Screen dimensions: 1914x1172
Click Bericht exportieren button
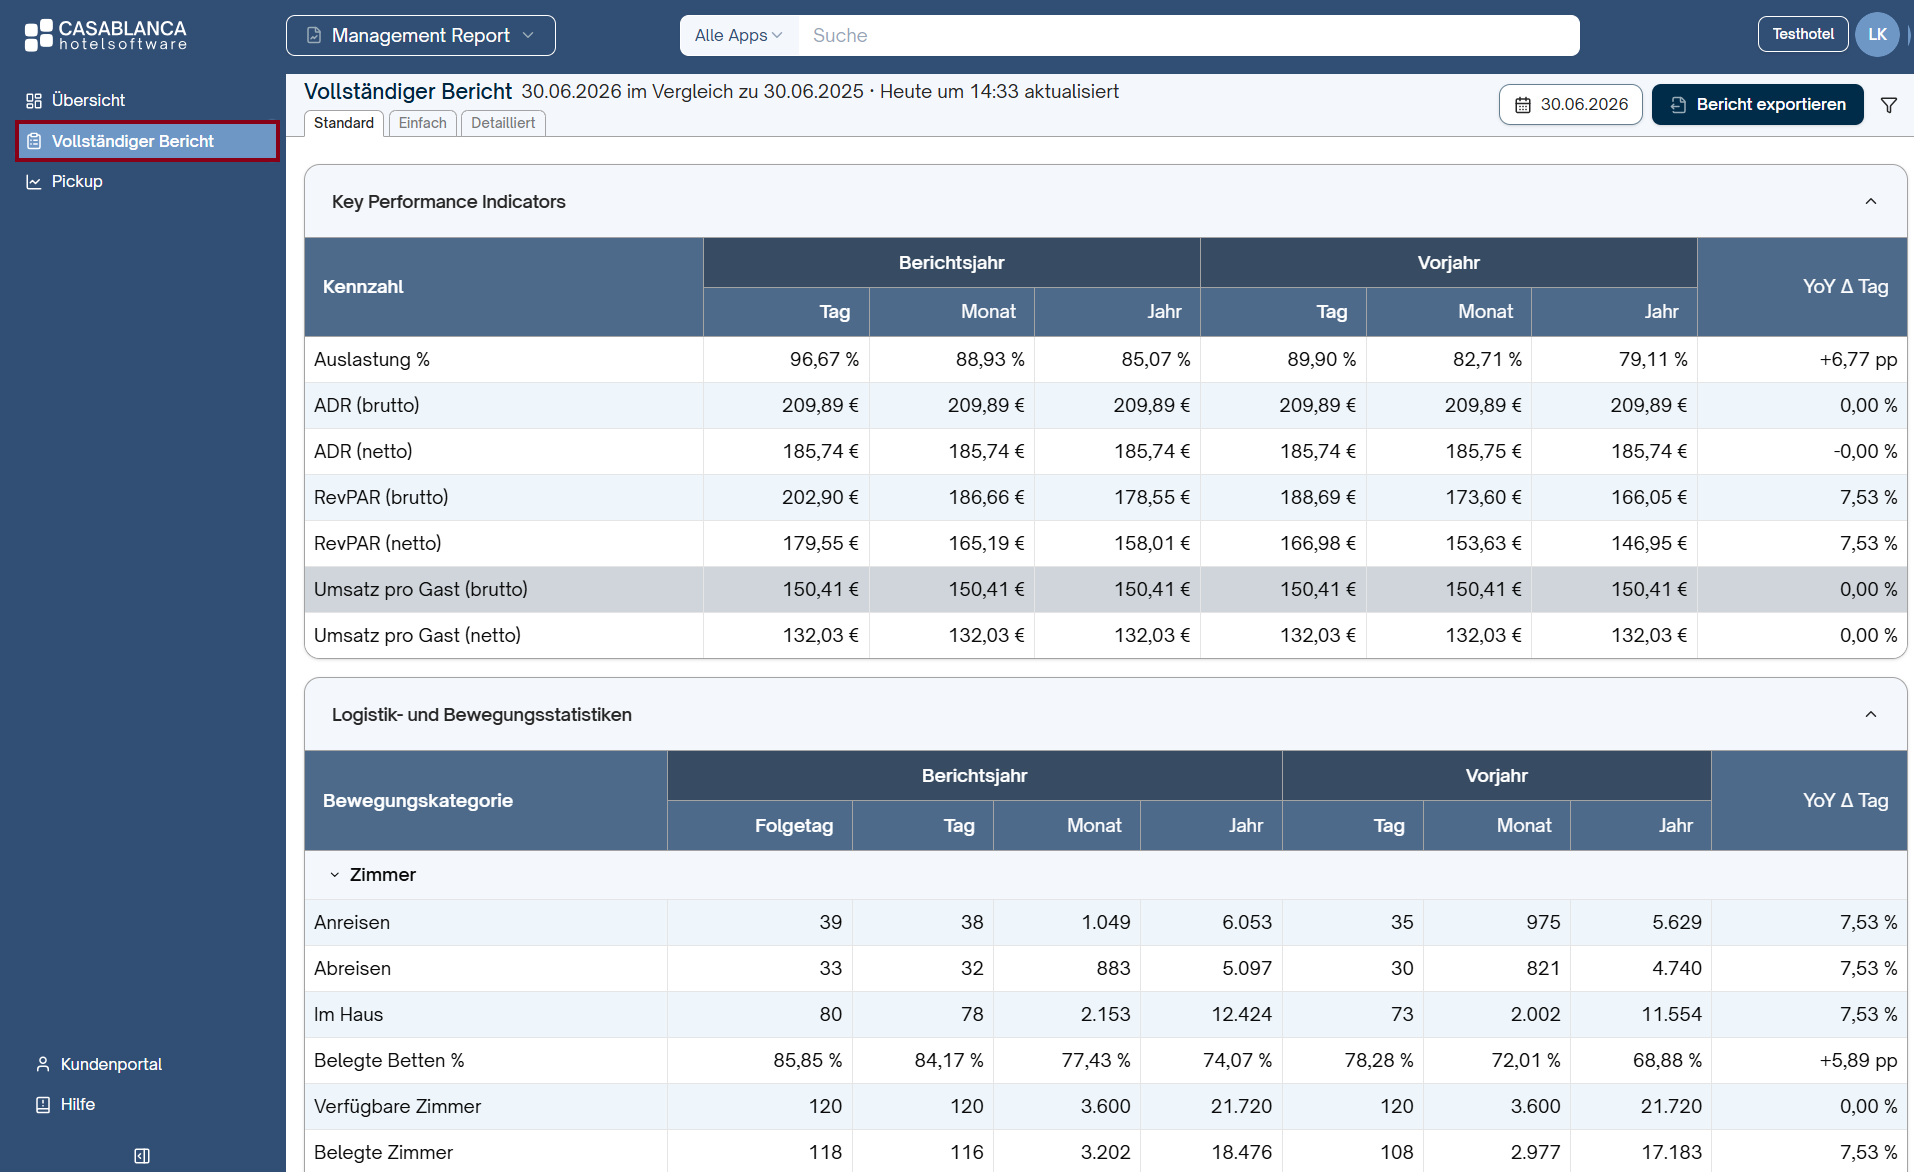pyautogui.click(x=1758, y=104)
